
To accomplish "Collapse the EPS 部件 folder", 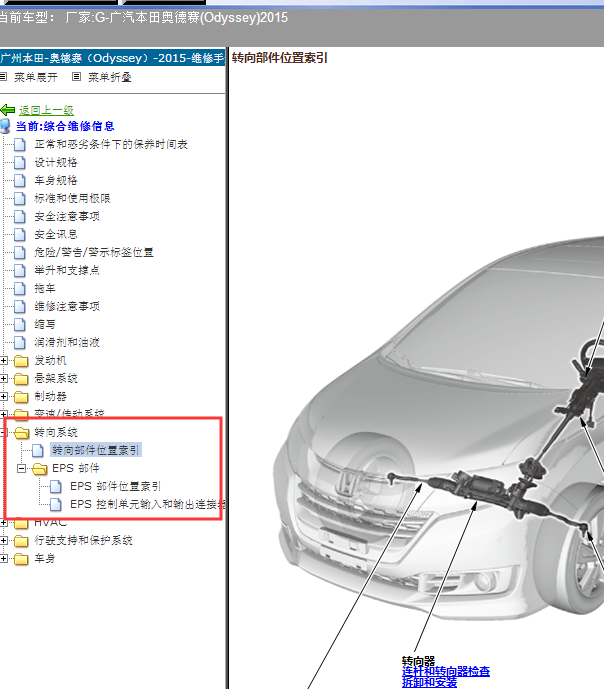I will [x=21, y=468].
